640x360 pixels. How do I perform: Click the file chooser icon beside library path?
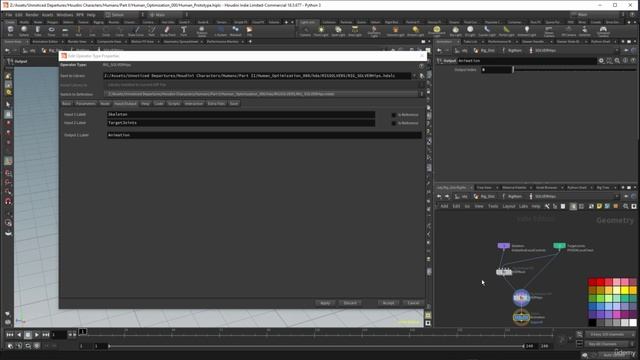pos(422,76)
